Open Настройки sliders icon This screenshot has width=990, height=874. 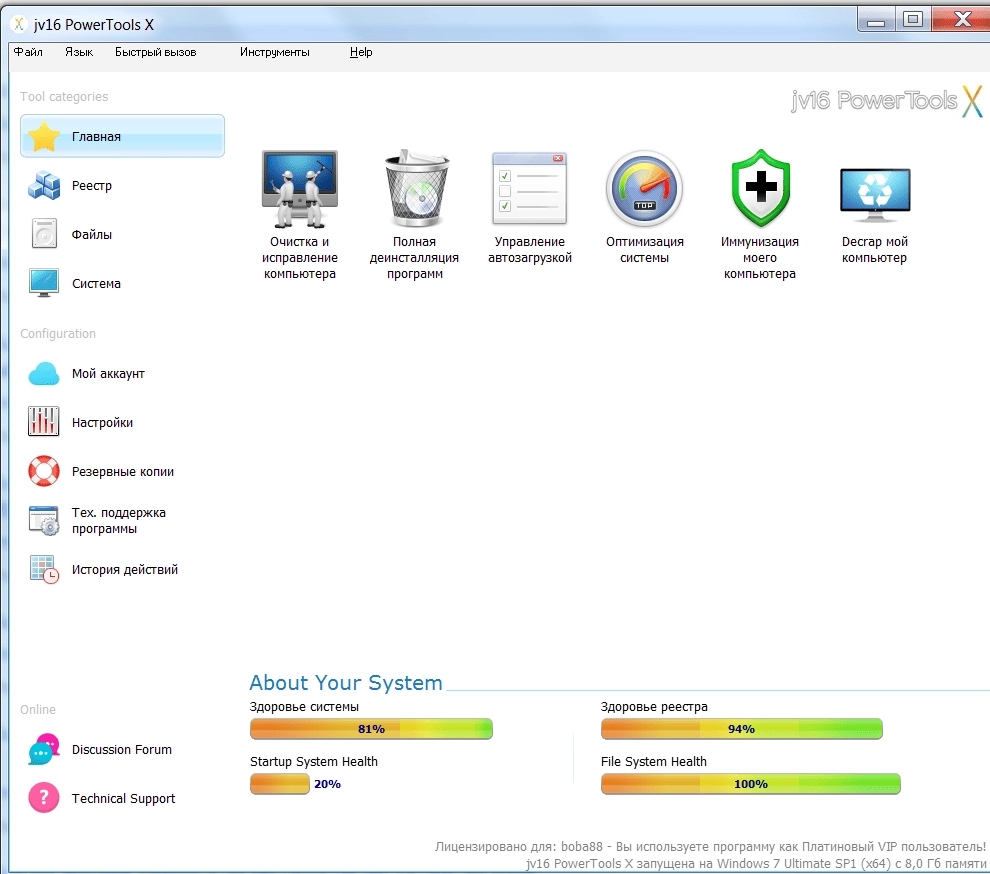pyautogui.click(x=44, y=421)
